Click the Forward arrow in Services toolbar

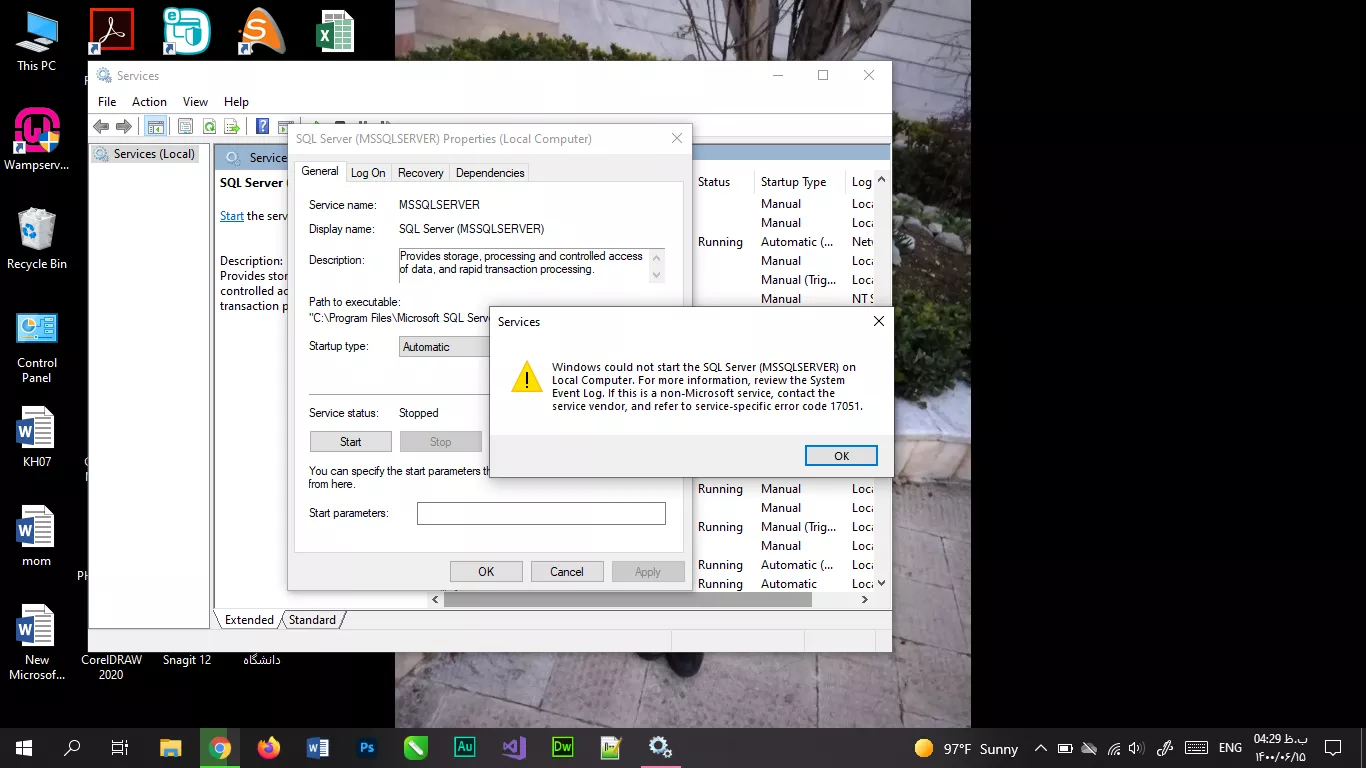coord(124,126)
